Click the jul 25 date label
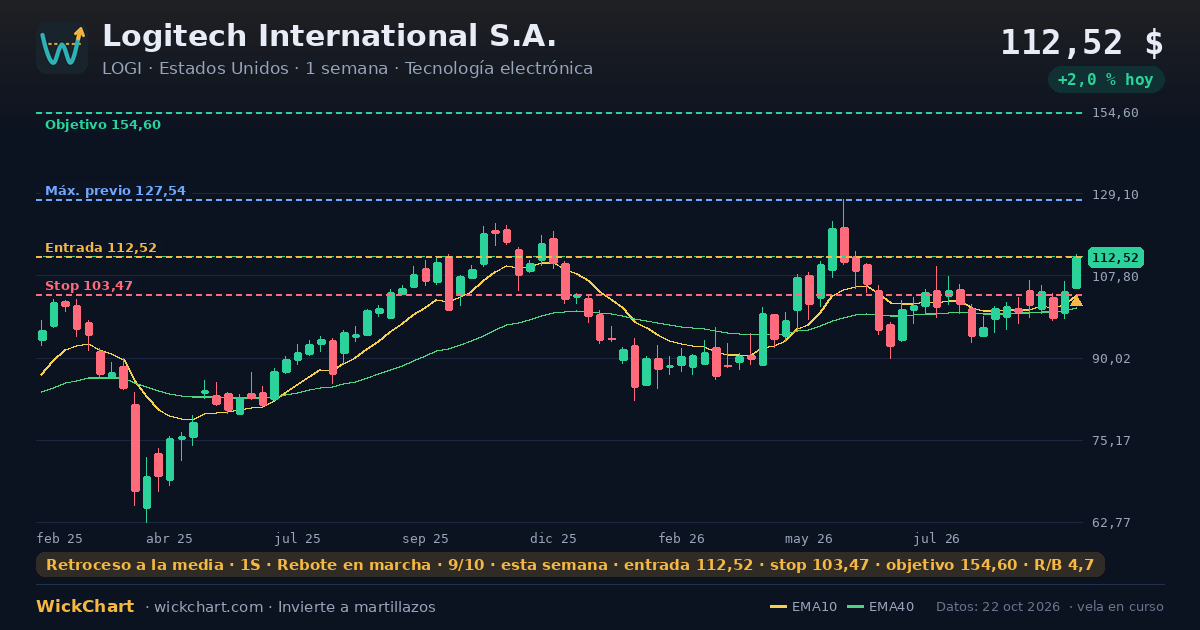Screen dimensions: 1200x630 [298, 538]
